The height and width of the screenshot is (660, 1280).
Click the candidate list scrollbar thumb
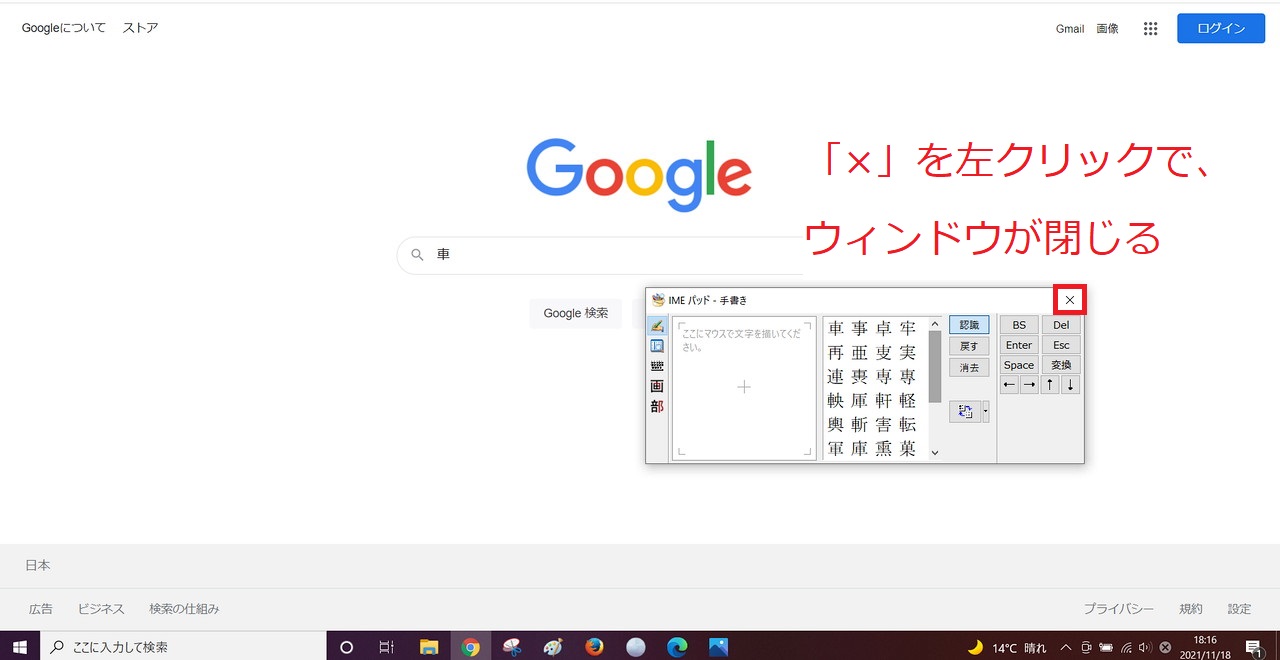(935, 367)
